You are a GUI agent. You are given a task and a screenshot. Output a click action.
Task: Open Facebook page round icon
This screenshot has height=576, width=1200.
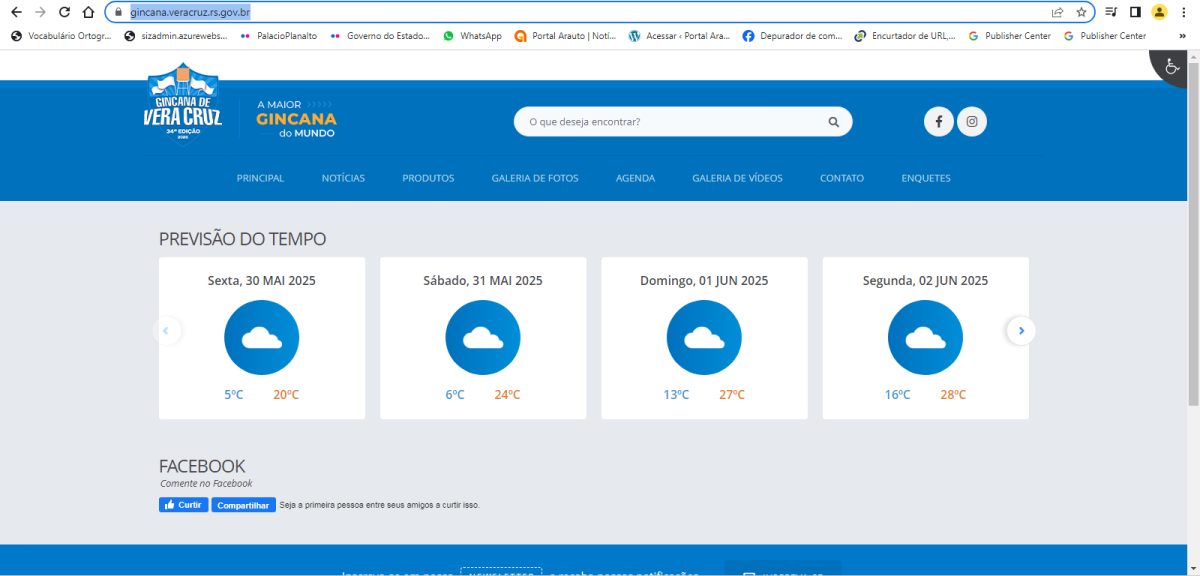click(x=939, y=122)
